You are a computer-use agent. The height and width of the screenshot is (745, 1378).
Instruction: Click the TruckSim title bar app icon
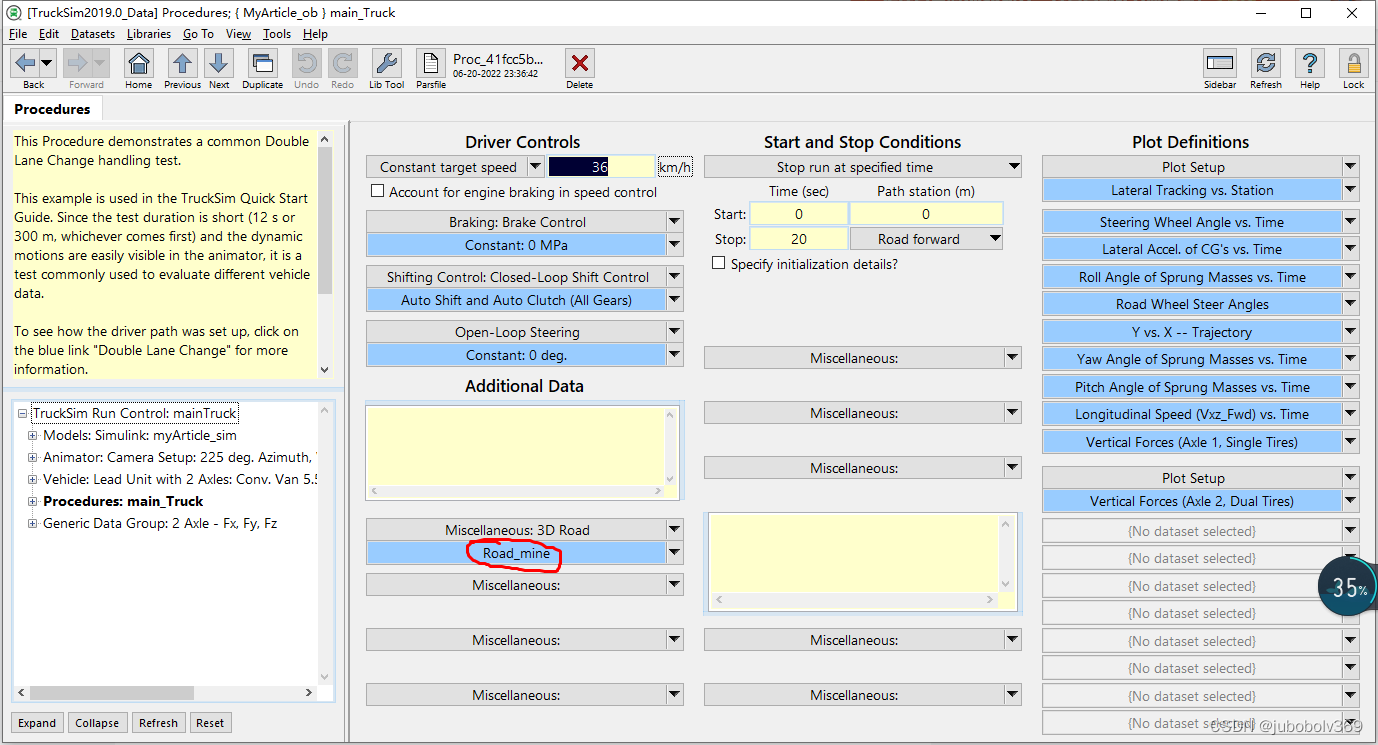pyautogui.click(x=13, y=13)
